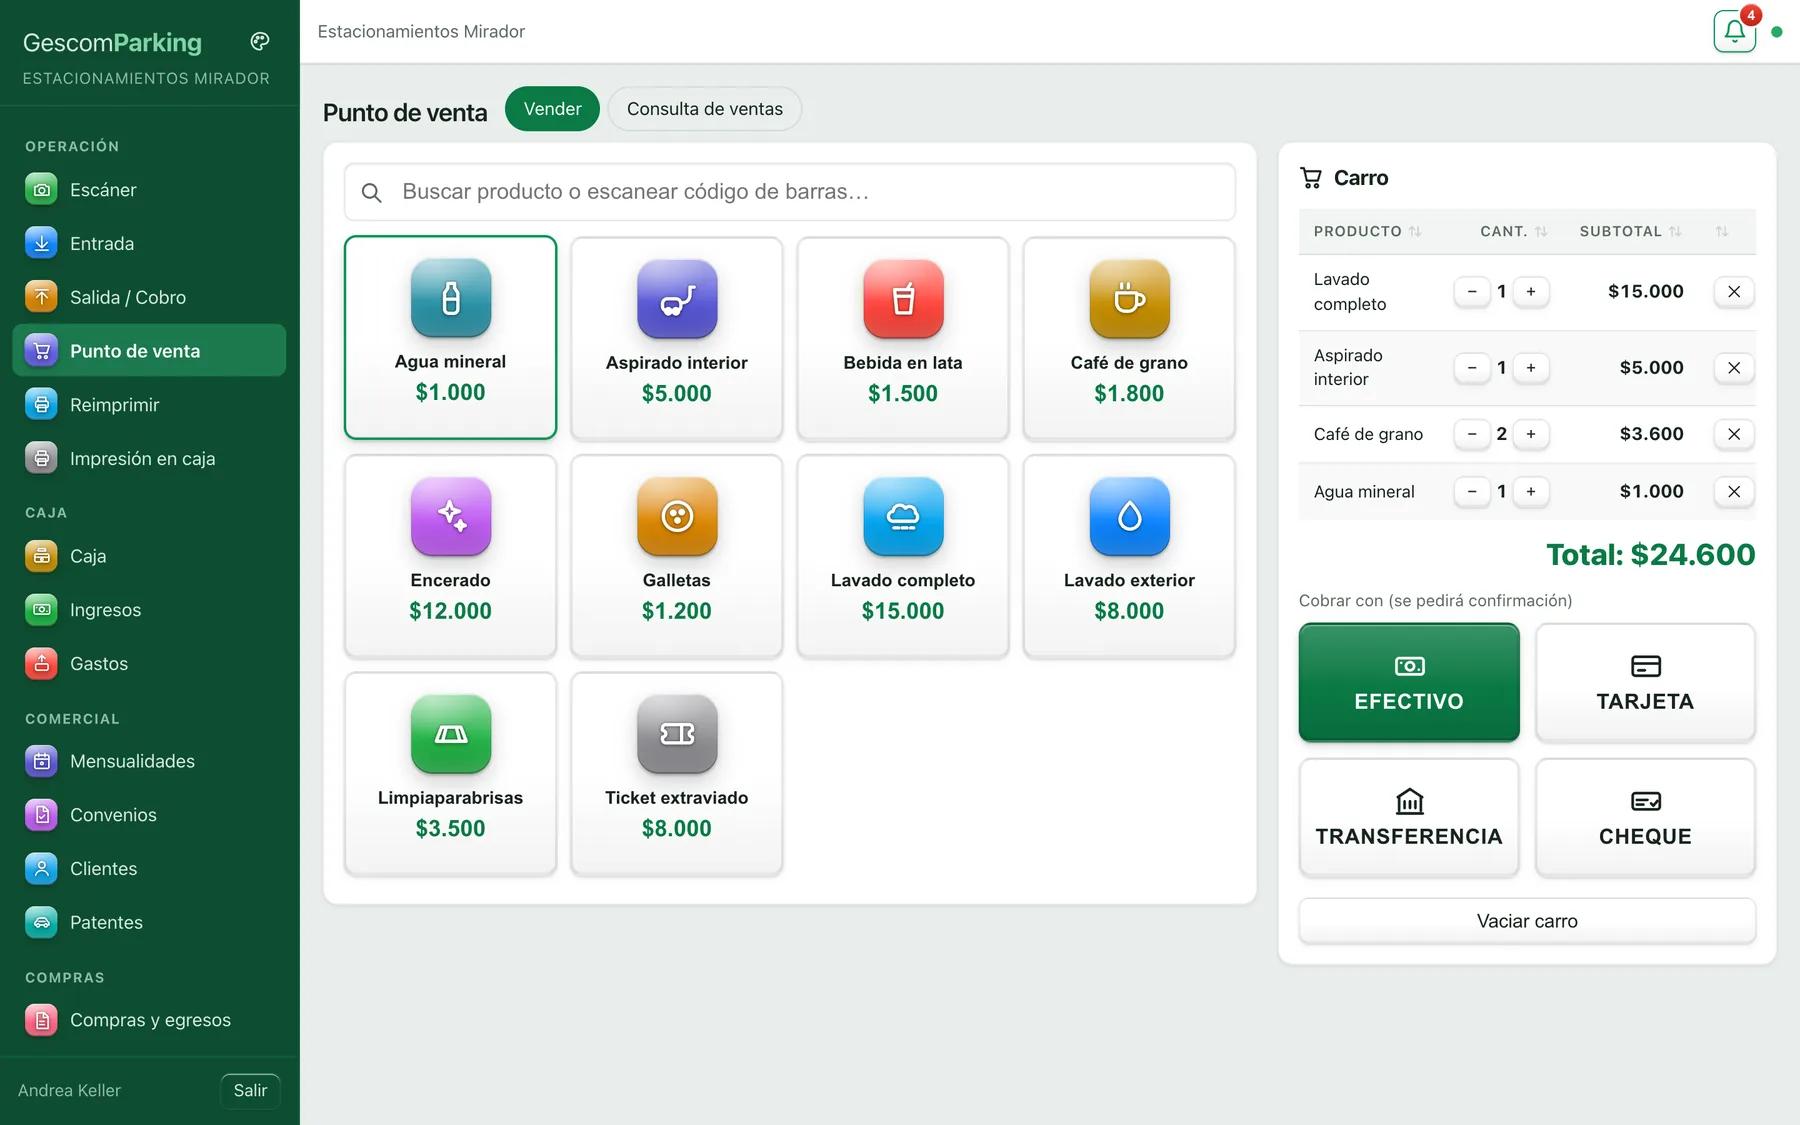1800x1125 pixels.
Task: Remove Aspirado interior from cart
Action: pyautogui.click(x=1734, y=368)
